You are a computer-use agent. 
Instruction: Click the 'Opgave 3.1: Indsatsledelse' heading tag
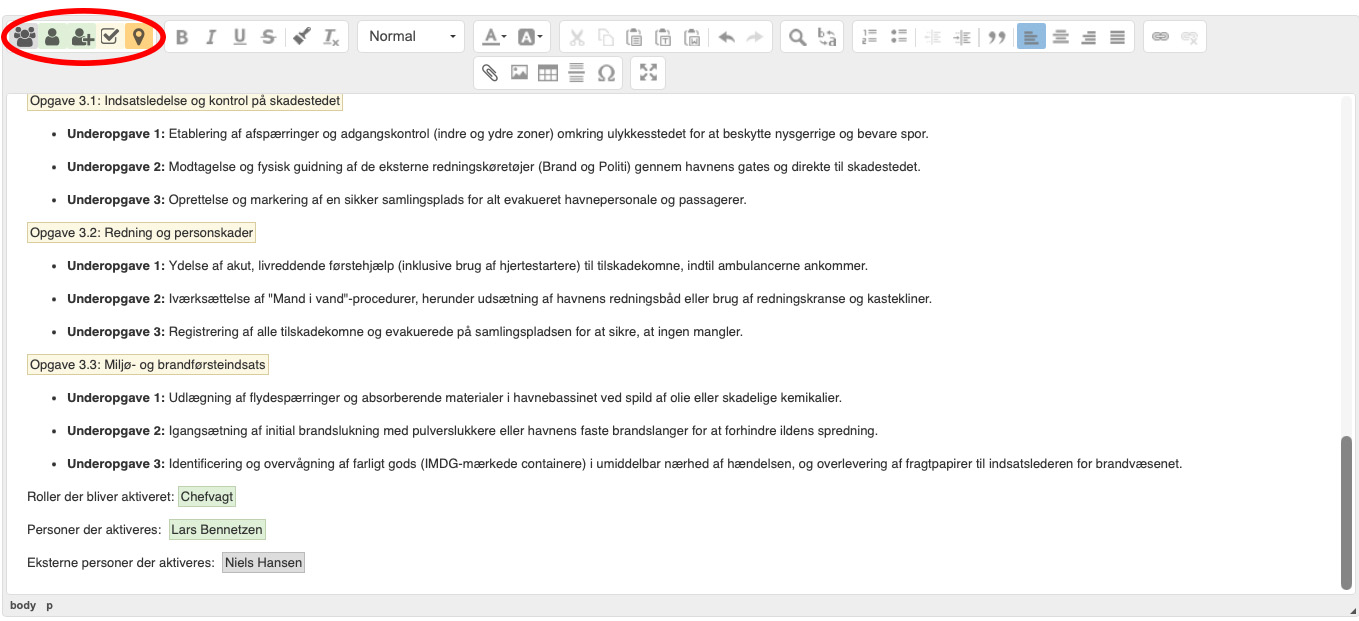pos(185,101)
